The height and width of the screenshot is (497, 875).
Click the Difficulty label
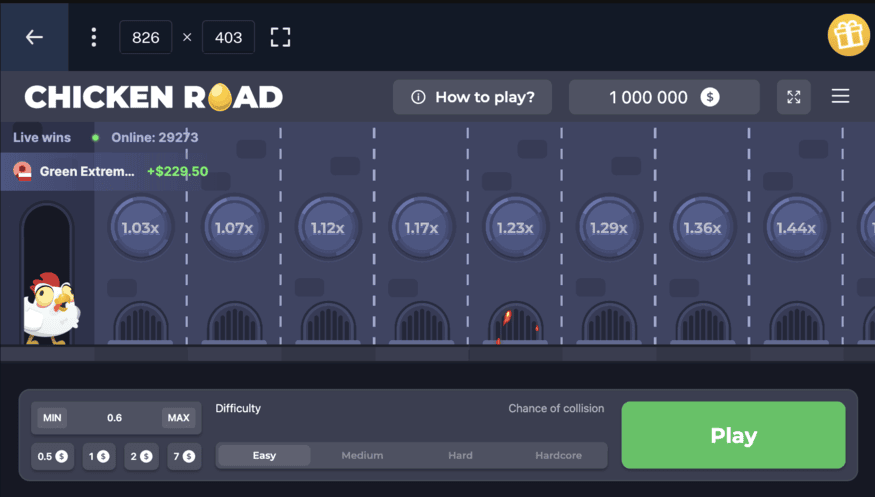(238, 408)
